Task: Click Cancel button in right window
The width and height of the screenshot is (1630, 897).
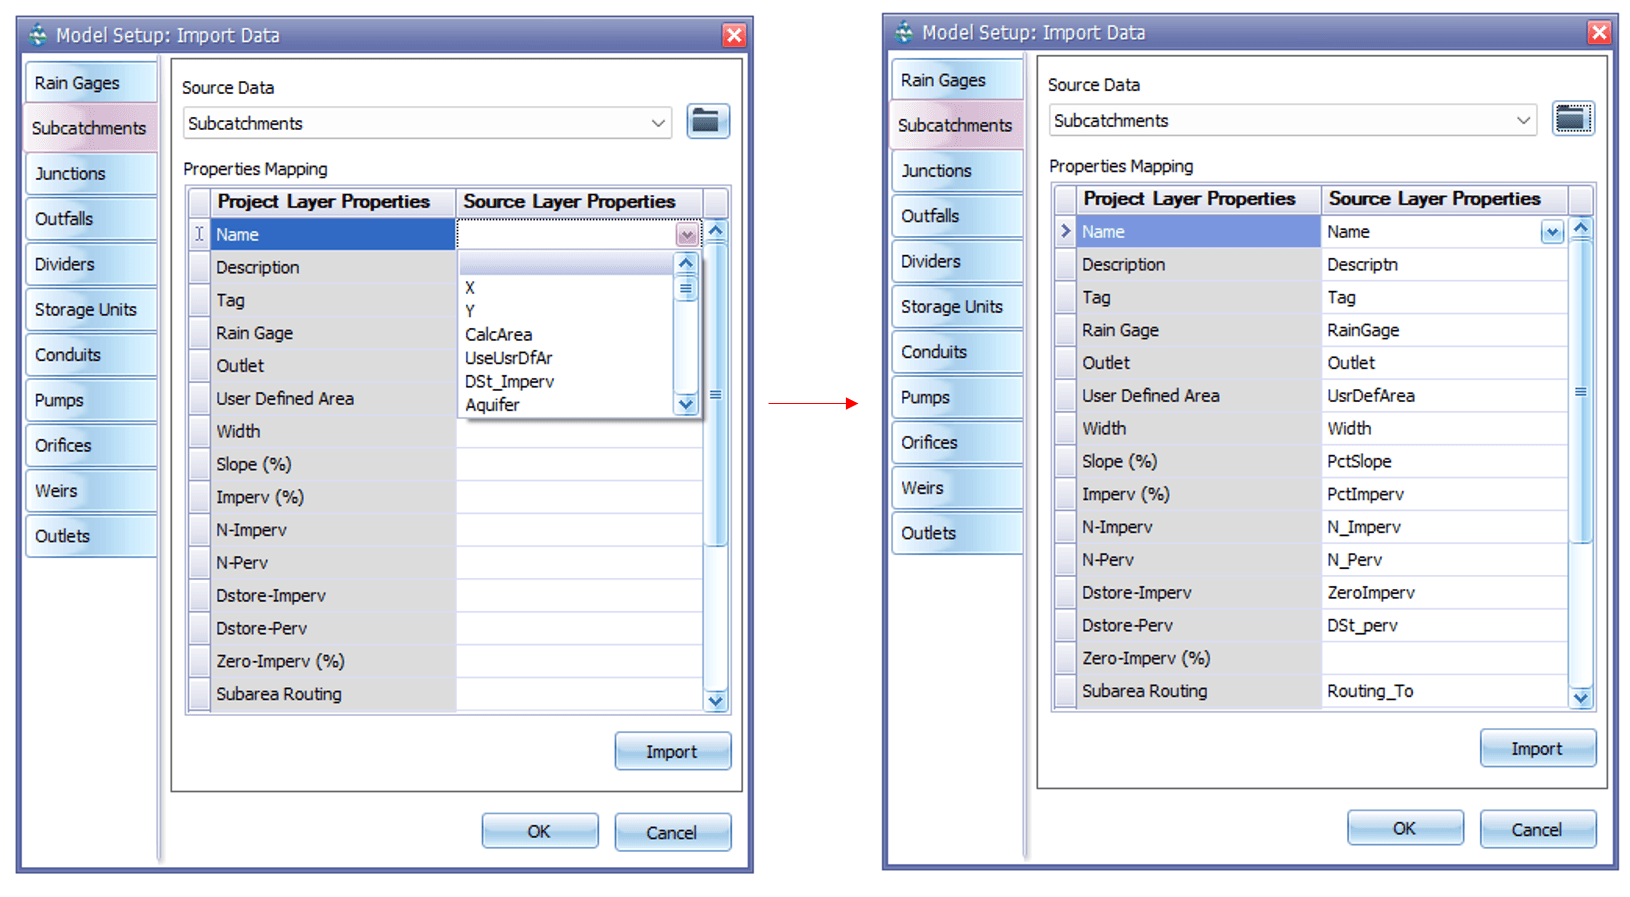Action: (x=1537, y=829)
